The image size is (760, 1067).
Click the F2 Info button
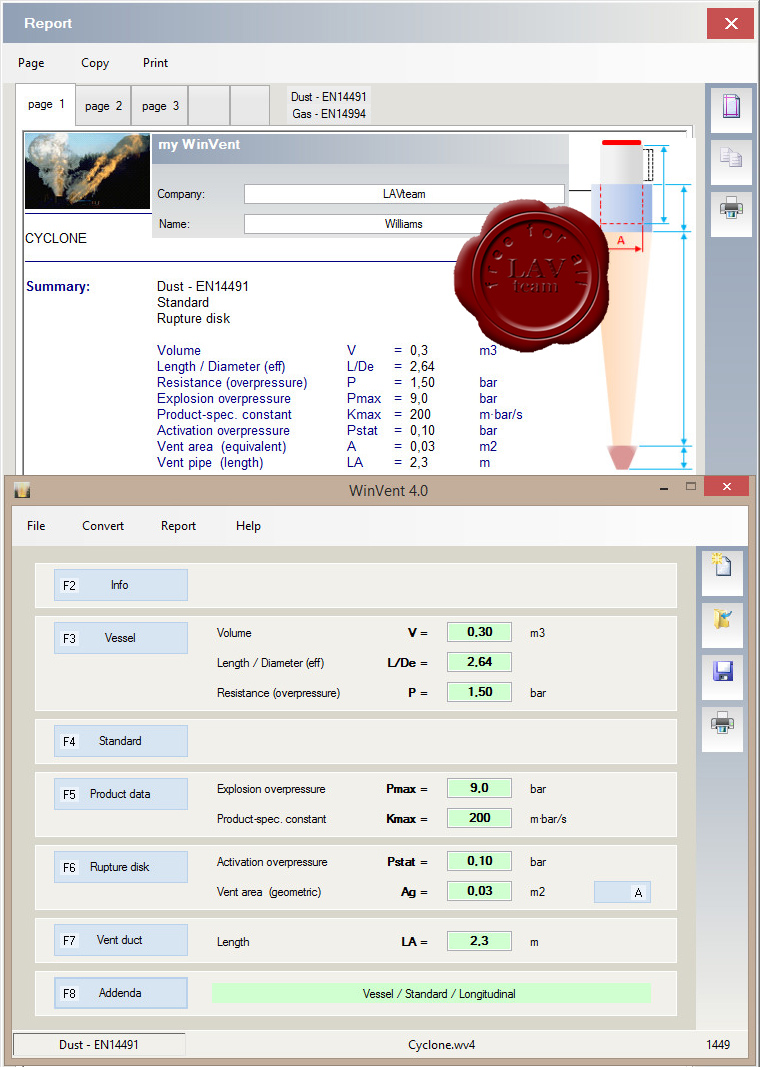(120, 585)
